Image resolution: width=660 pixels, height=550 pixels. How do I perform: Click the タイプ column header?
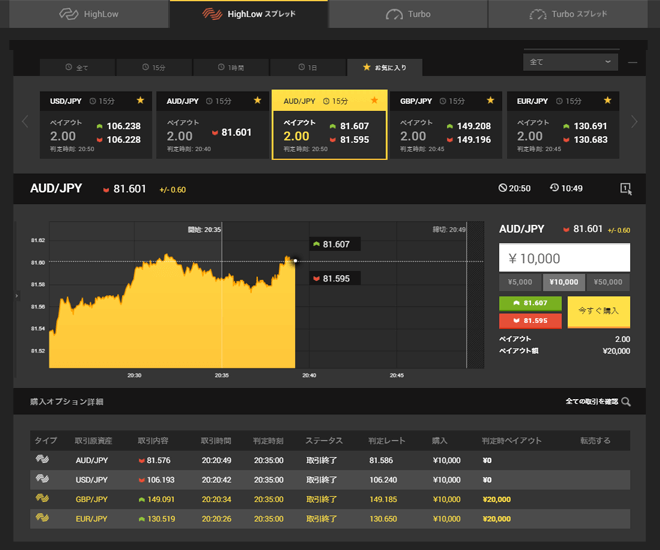46,441
